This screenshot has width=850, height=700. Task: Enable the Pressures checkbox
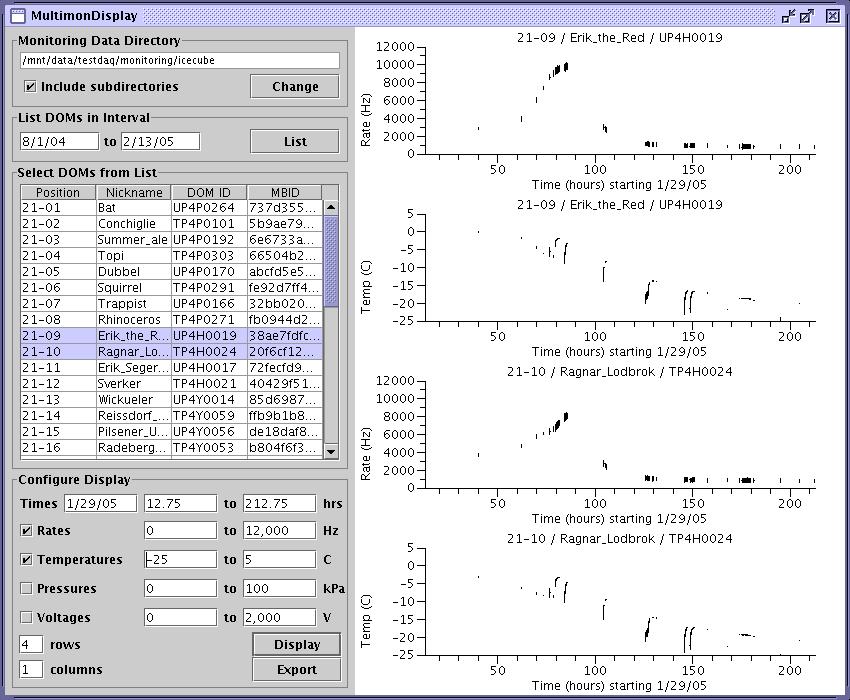[x=27, y=589]
